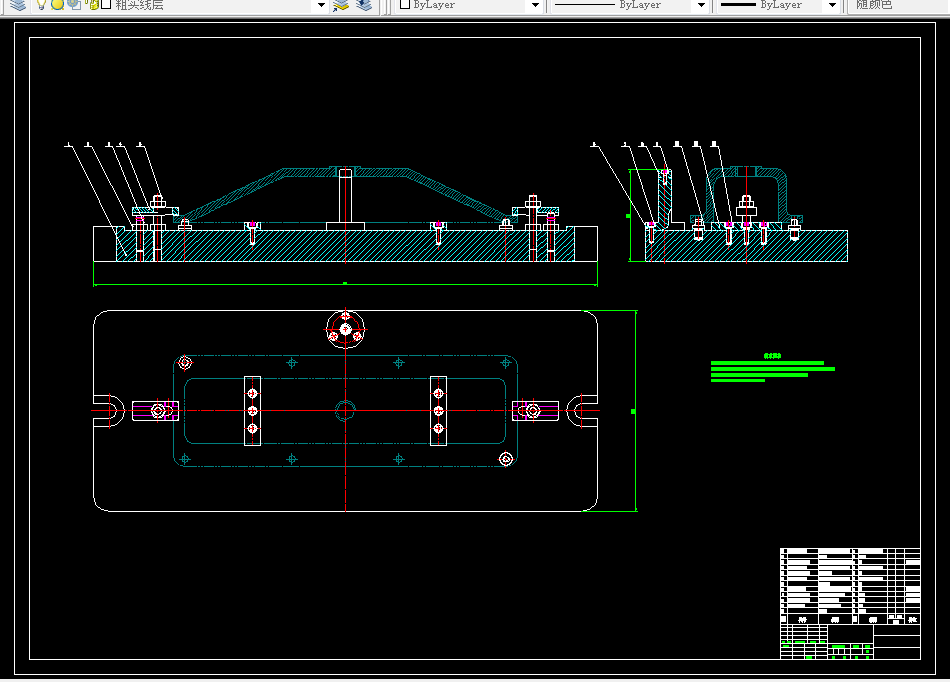
Task: Open the linetype ByLayer dropdown
Action: pos(700,5)
